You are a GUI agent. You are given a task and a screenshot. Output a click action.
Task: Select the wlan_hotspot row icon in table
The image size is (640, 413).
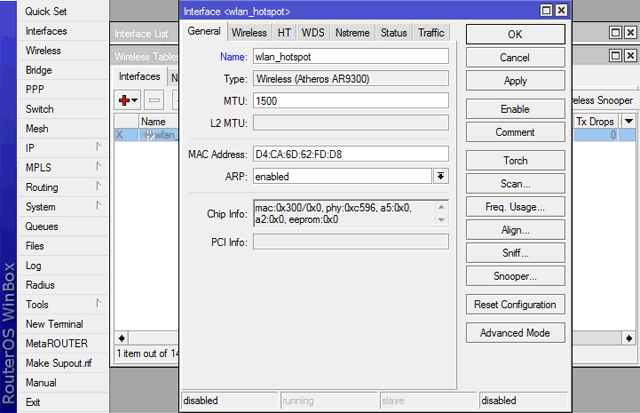[148, 135]
